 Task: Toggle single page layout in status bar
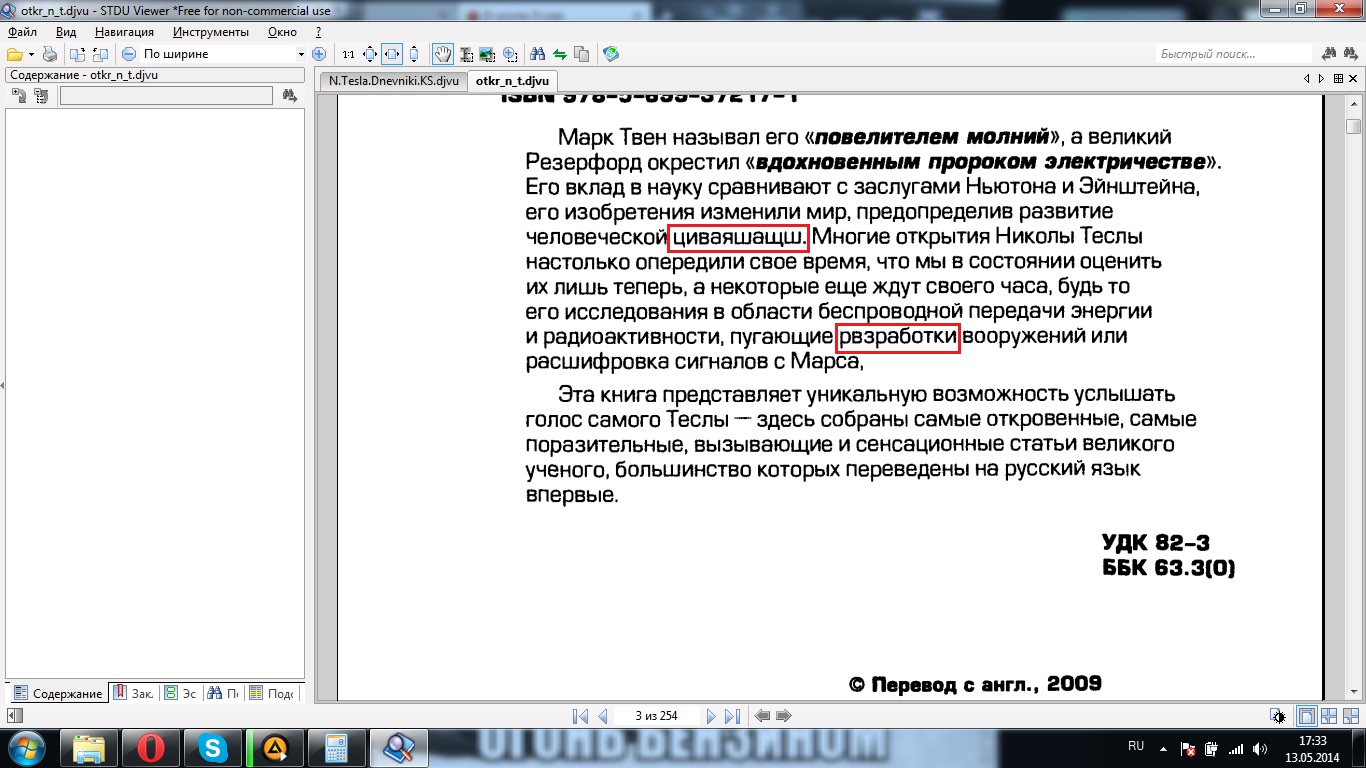tap(1306, 716)
